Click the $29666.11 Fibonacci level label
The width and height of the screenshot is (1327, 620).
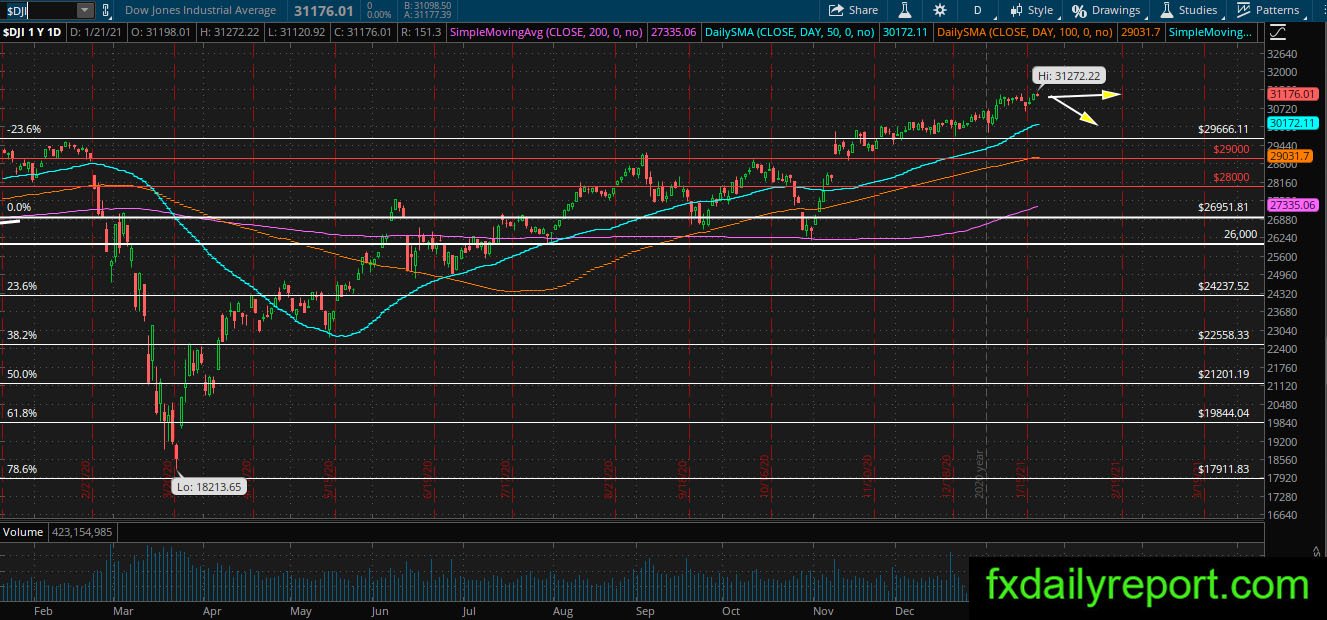tap(1223, 129)
